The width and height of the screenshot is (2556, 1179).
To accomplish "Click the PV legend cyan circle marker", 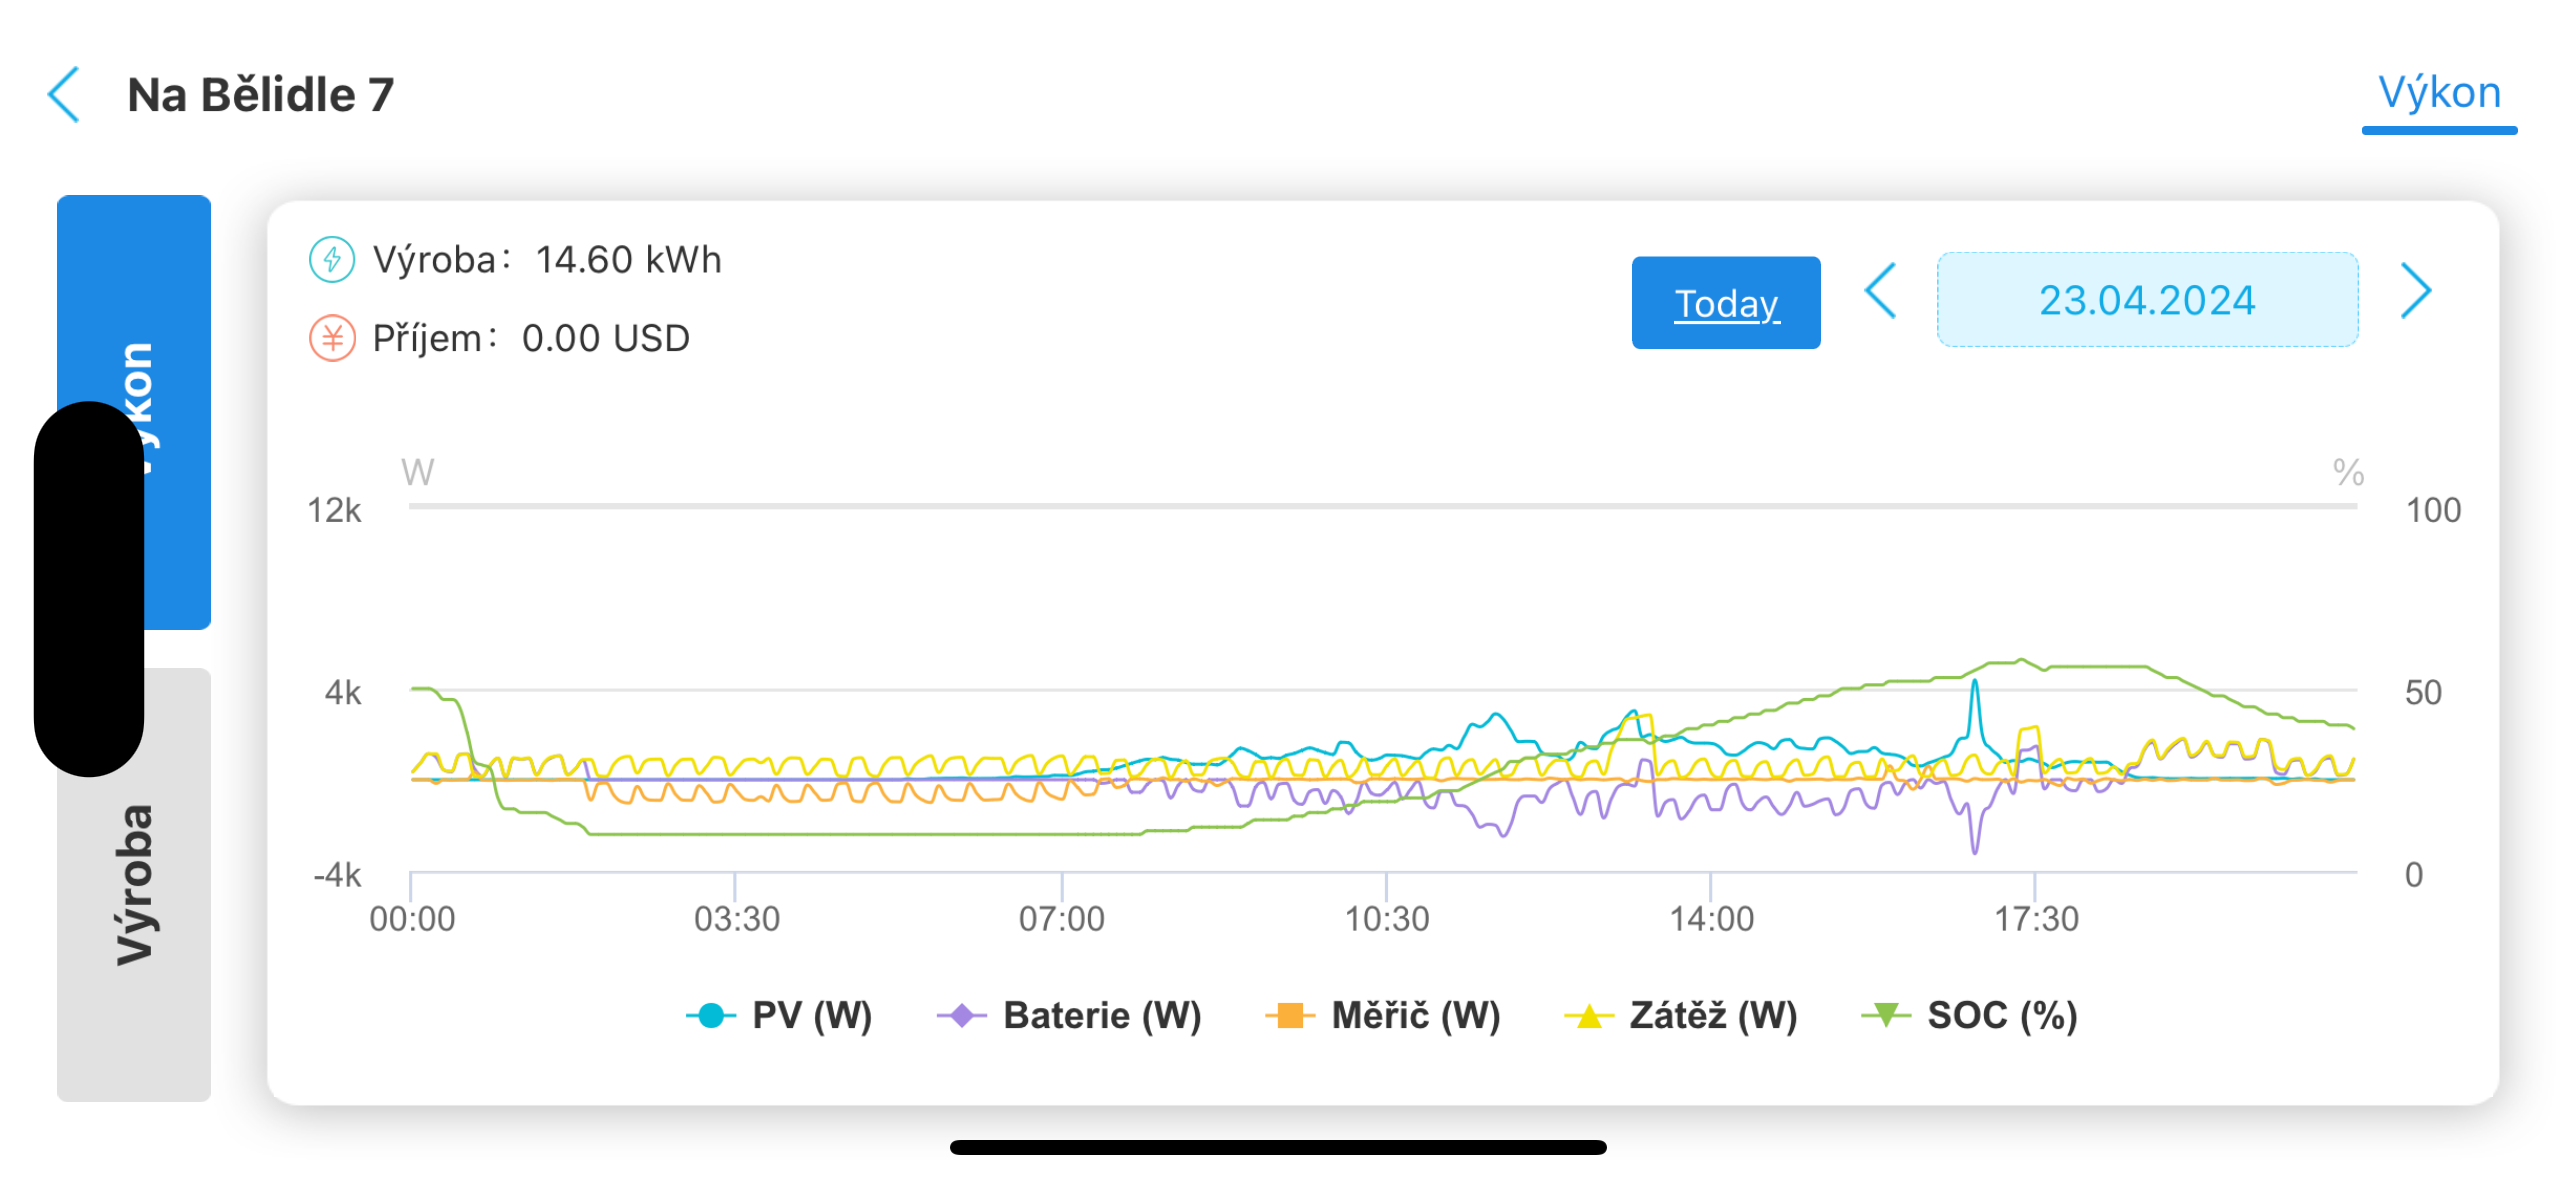I will pos(711,1015).
